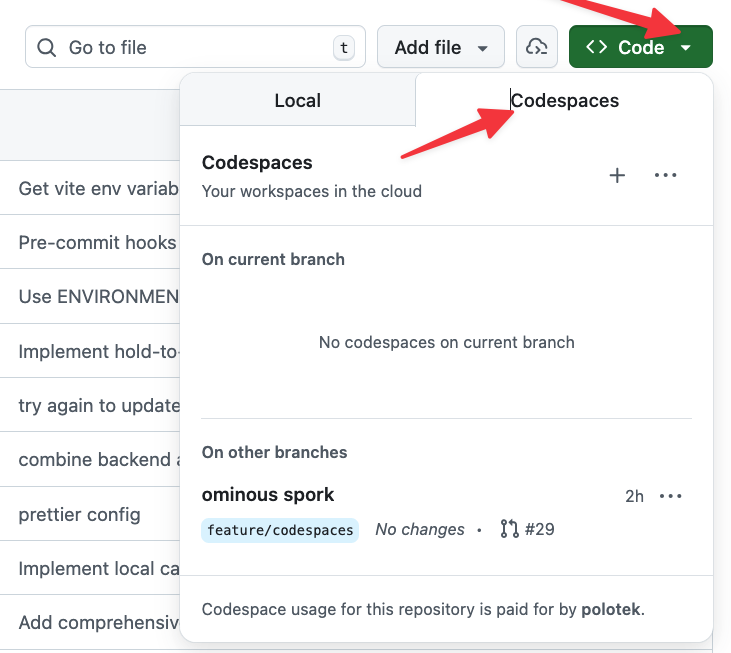Toggle the green Code dropdown caret

pyautogui.click(x=686, y=47)
